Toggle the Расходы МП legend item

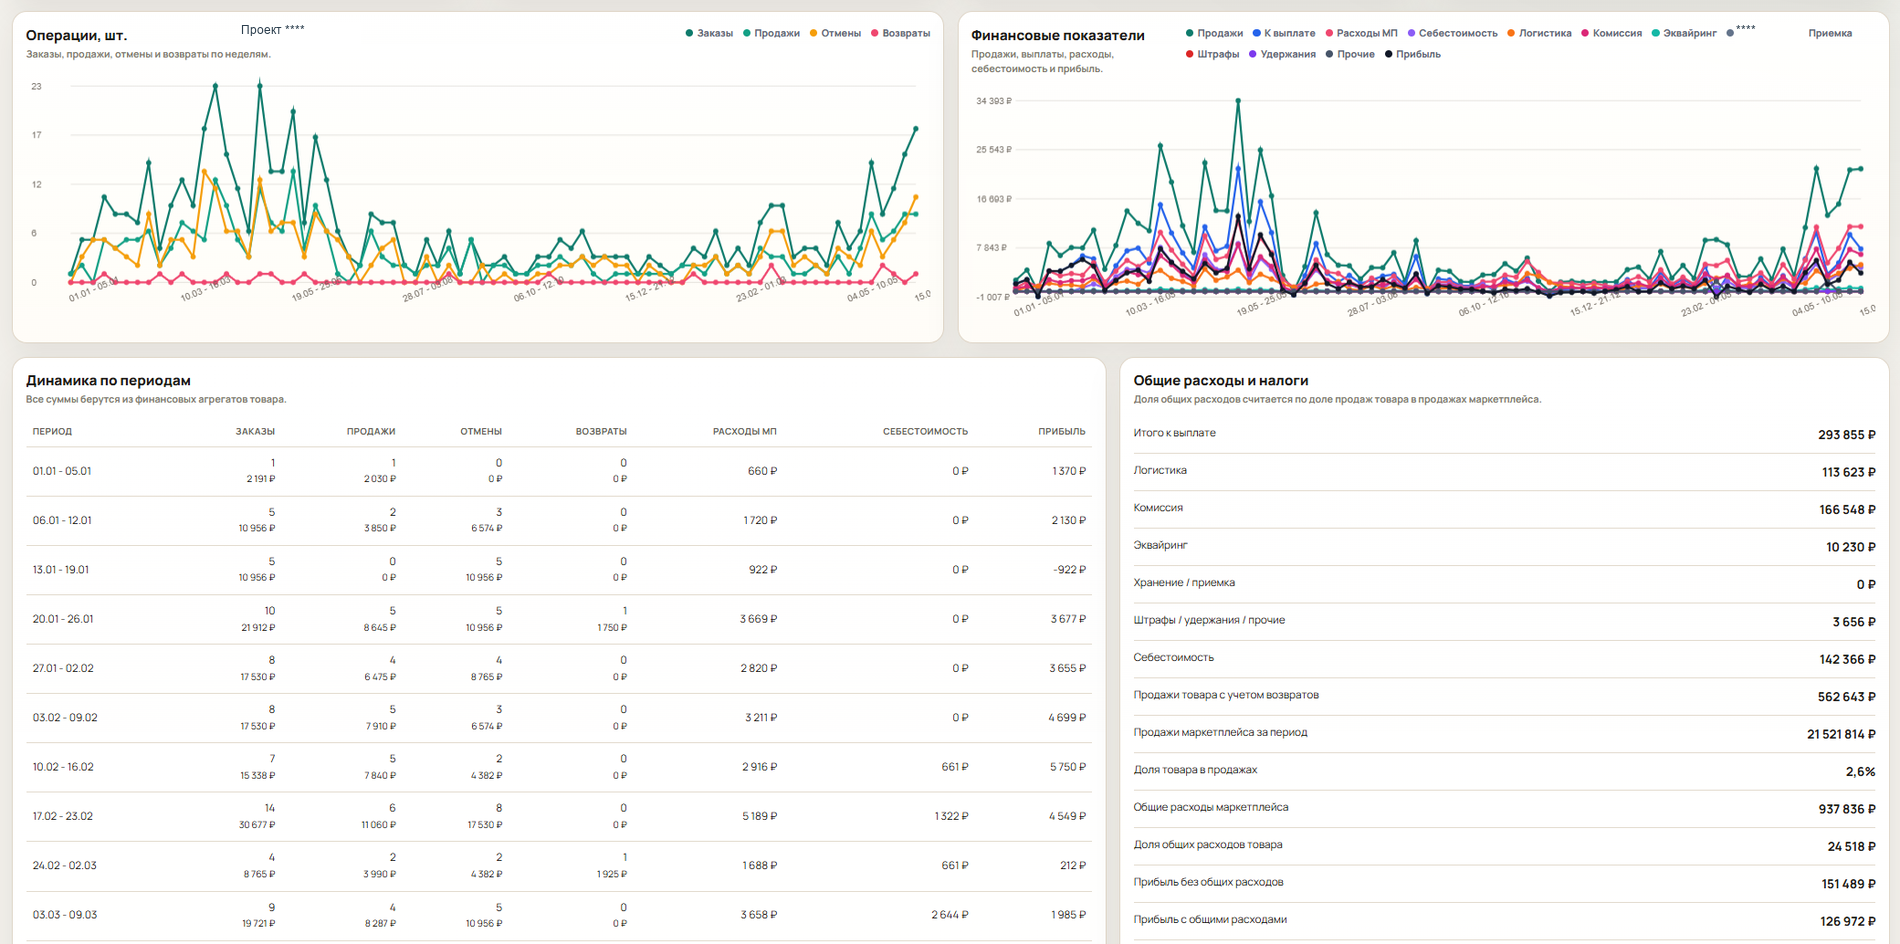1361,33
